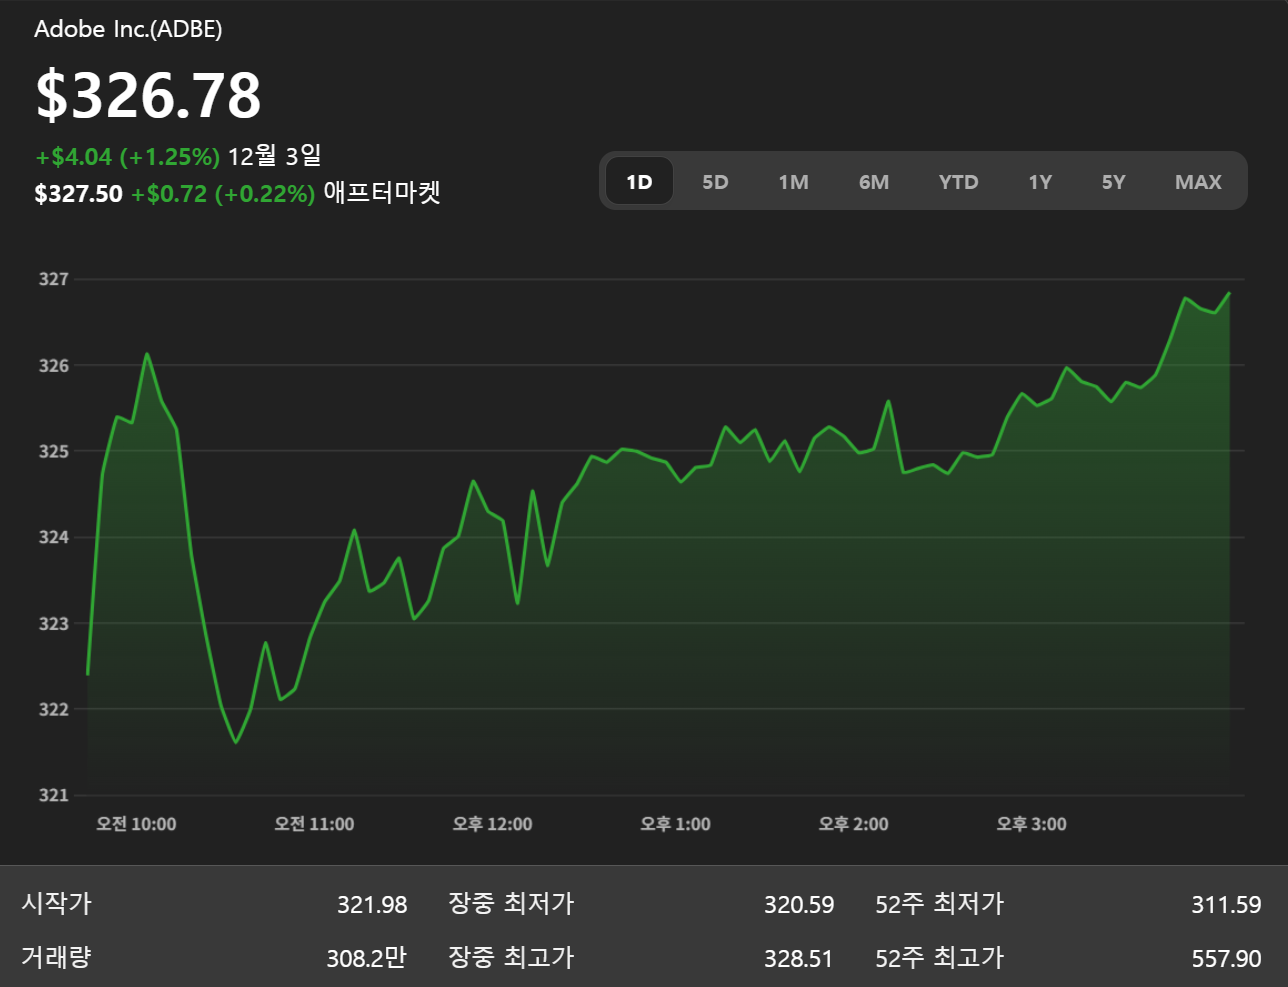Select the YTD range tab
This screenshot has width=1288, height=987.
[958, 182]
